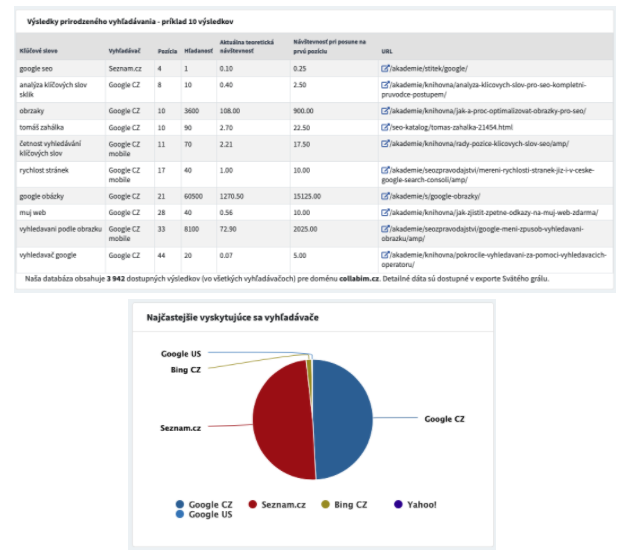Toggle Google CZ legend dot in chart legend
Viewport: 628px width, 560px height.
click(x=180, y=504)
